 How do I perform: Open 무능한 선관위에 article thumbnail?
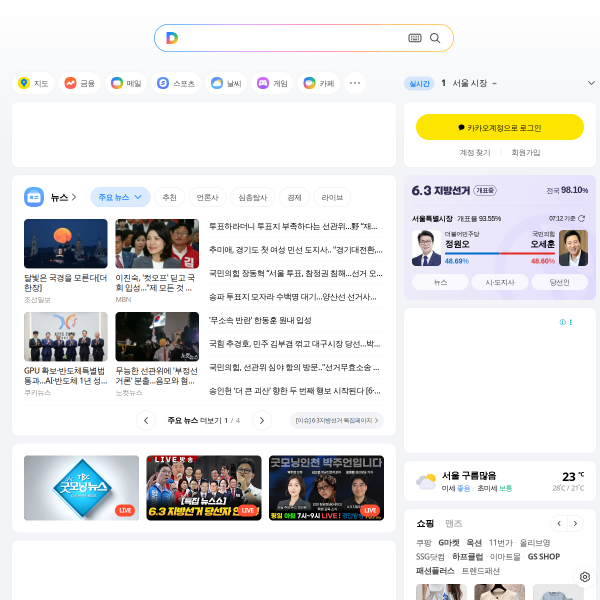(157, 336)
